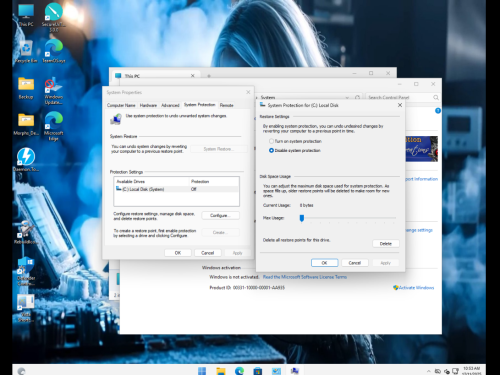The height and width of the screenshot is (375, 500).
Task: Open the Hardware tab
Action: (148, 105)
